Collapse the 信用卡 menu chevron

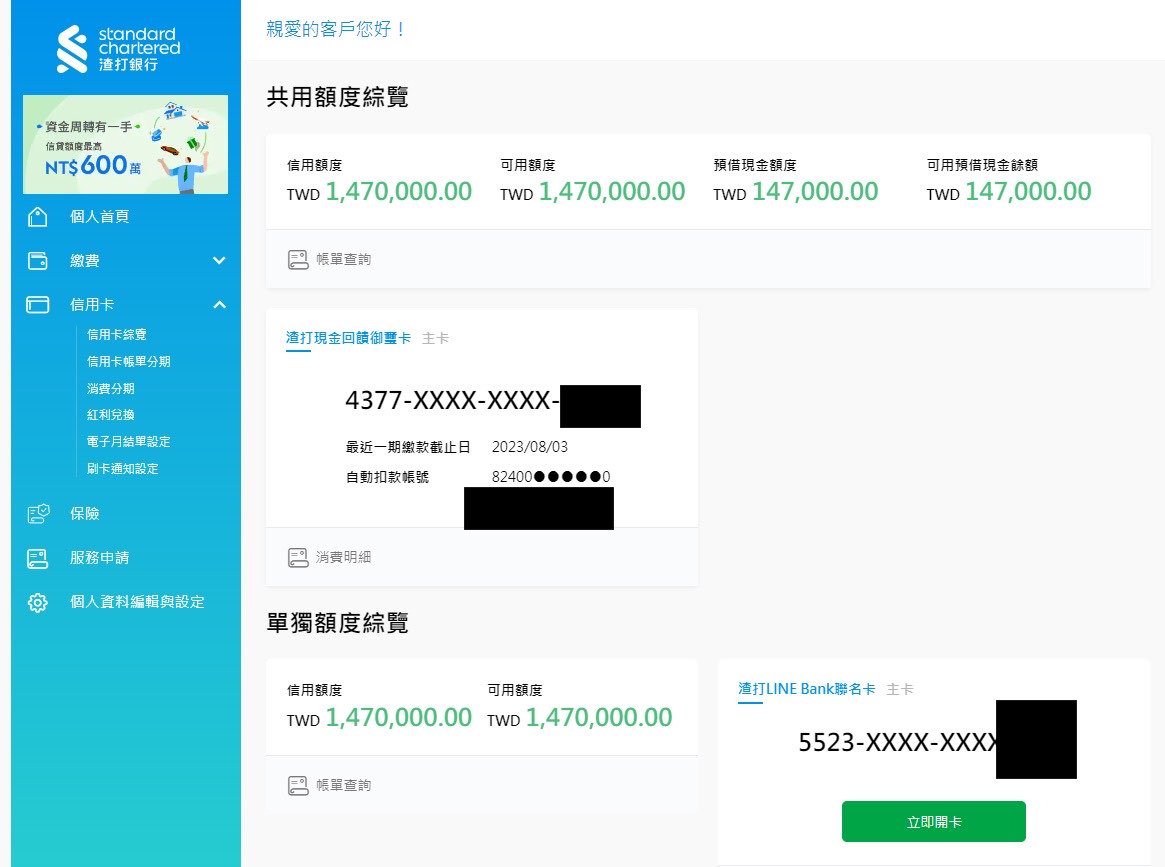tap(220, 305)
